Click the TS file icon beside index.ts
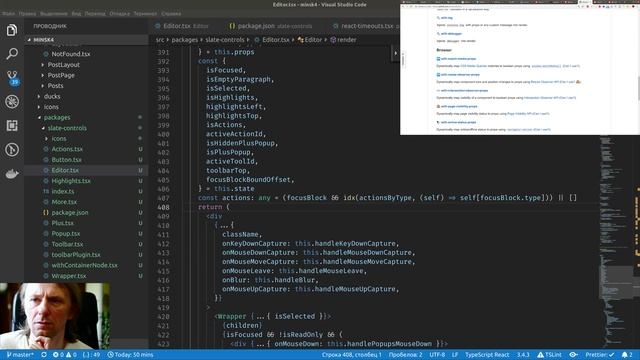640x360 pixels. (x=46, y=191)
